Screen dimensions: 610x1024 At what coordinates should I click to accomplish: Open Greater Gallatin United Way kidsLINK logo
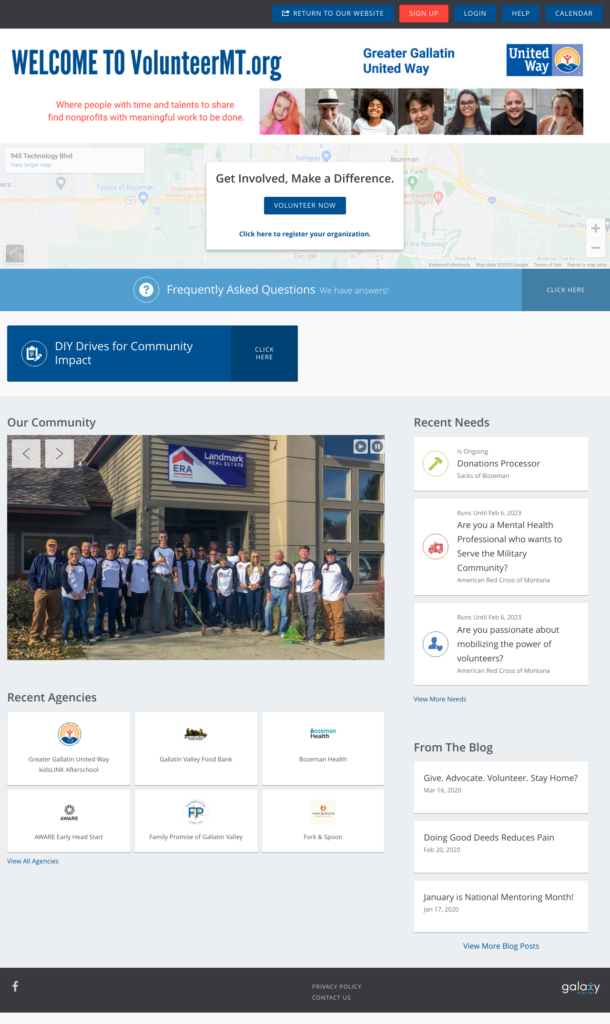[x=69, y=734]
